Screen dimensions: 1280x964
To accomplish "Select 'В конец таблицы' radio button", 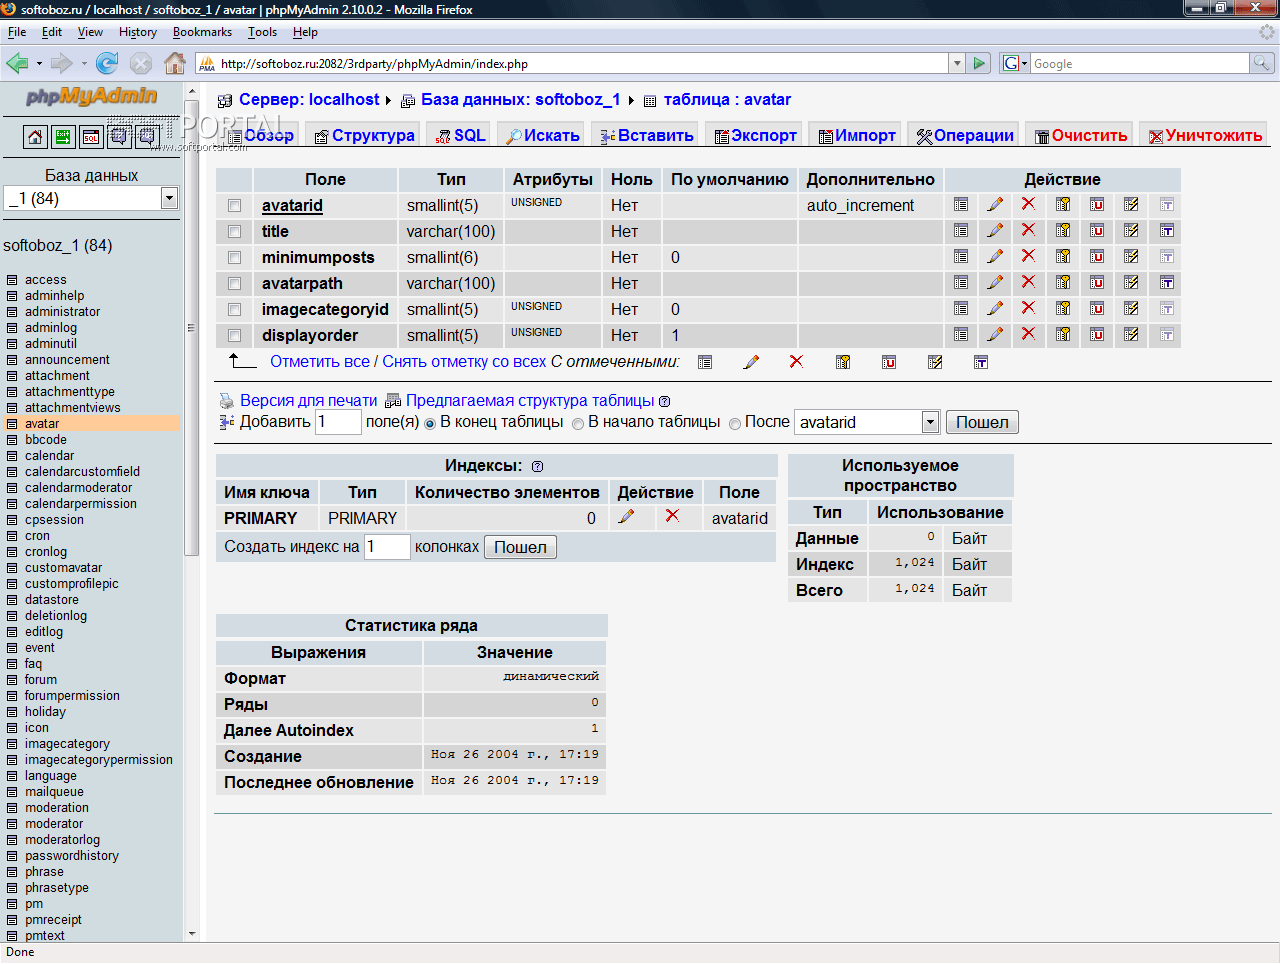I will point(430,424).
